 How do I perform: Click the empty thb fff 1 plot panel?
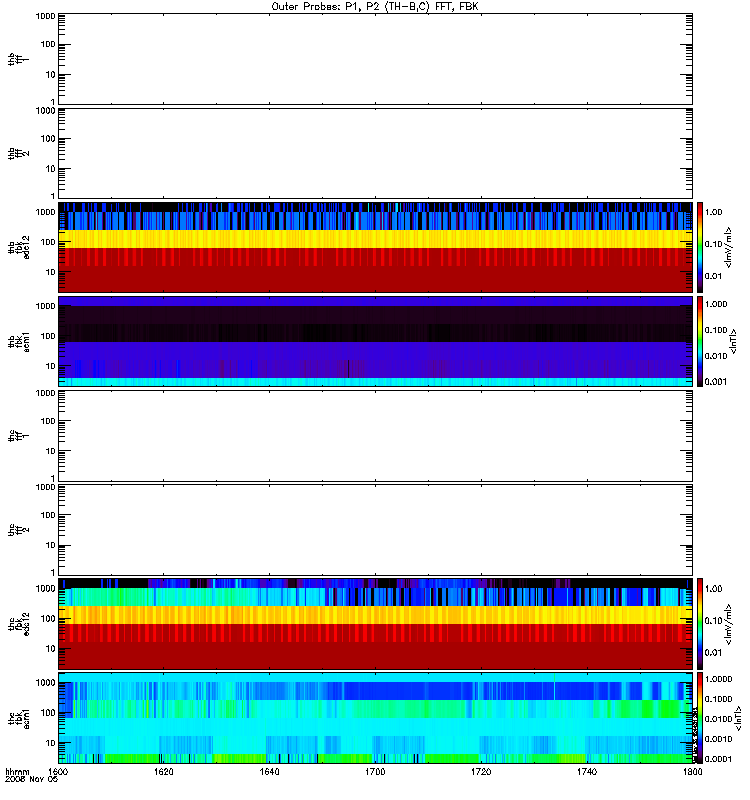(376, 59)
